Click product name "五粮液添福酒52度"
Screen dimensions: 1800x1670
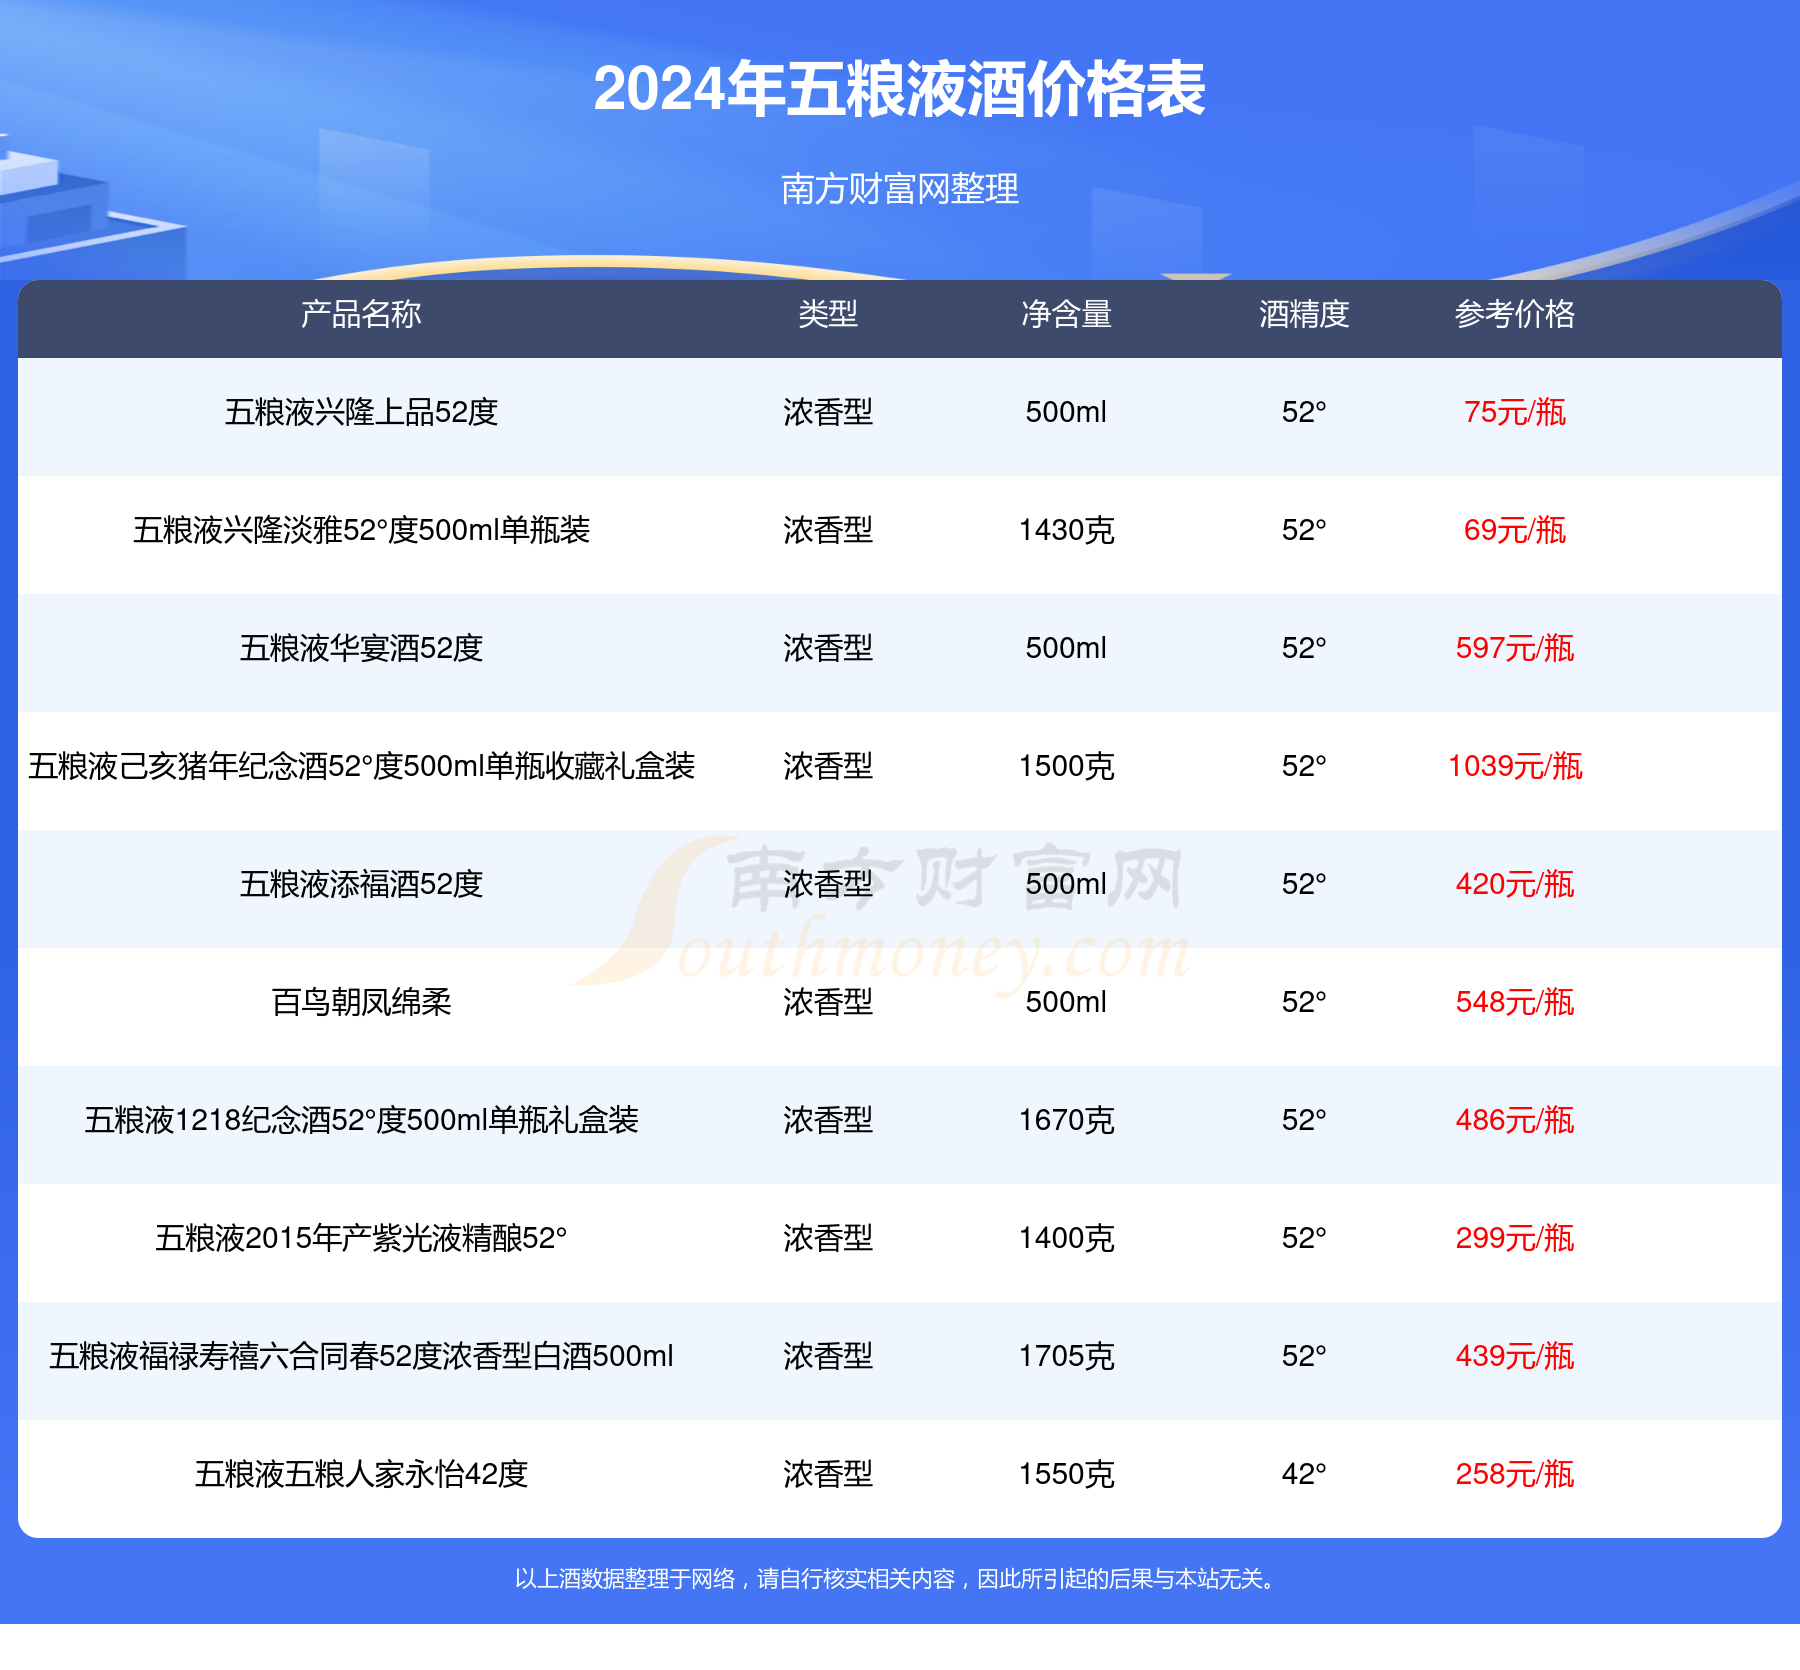coord(361,884)
